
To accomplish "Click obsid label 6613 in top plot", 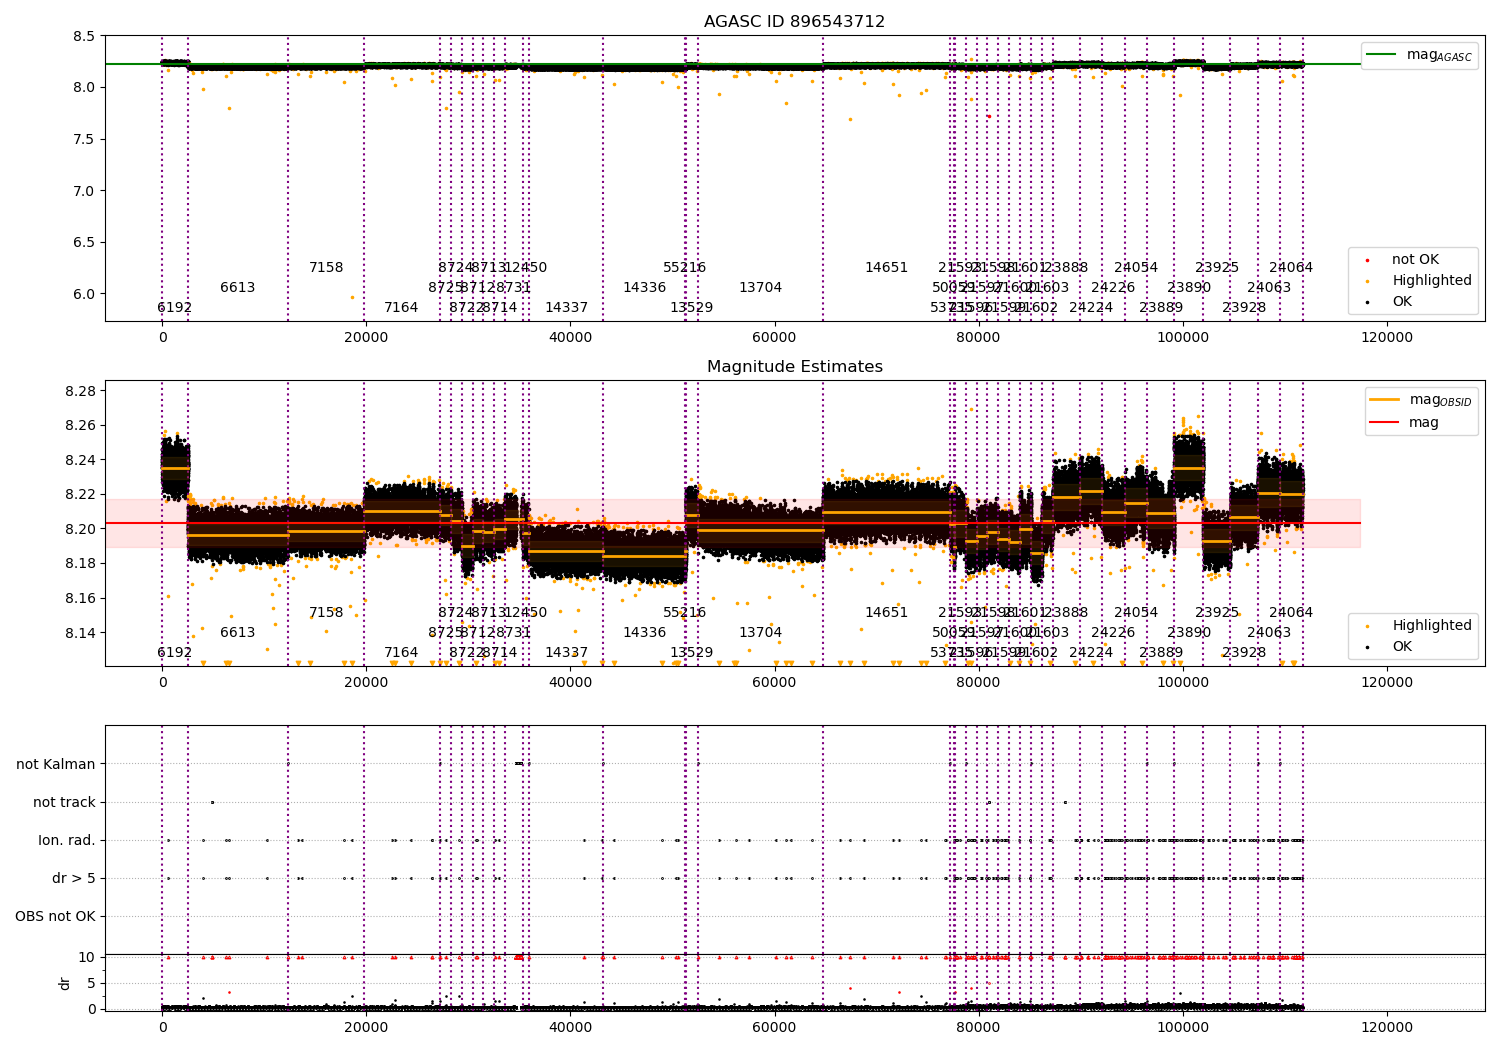I will (237, 288).
